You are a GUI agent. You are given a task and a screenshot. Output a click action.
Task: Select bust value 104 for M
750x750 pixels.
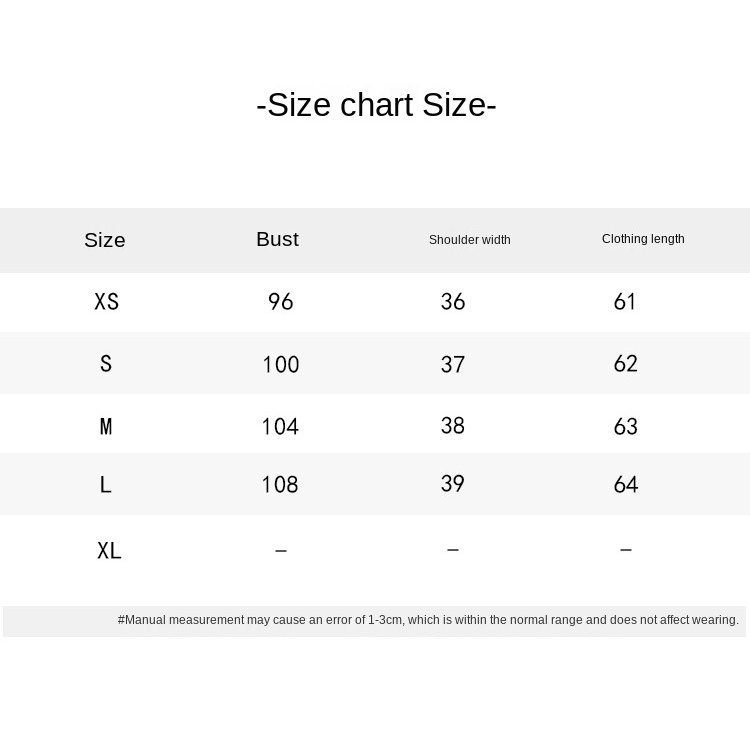[x=280, y=427]
